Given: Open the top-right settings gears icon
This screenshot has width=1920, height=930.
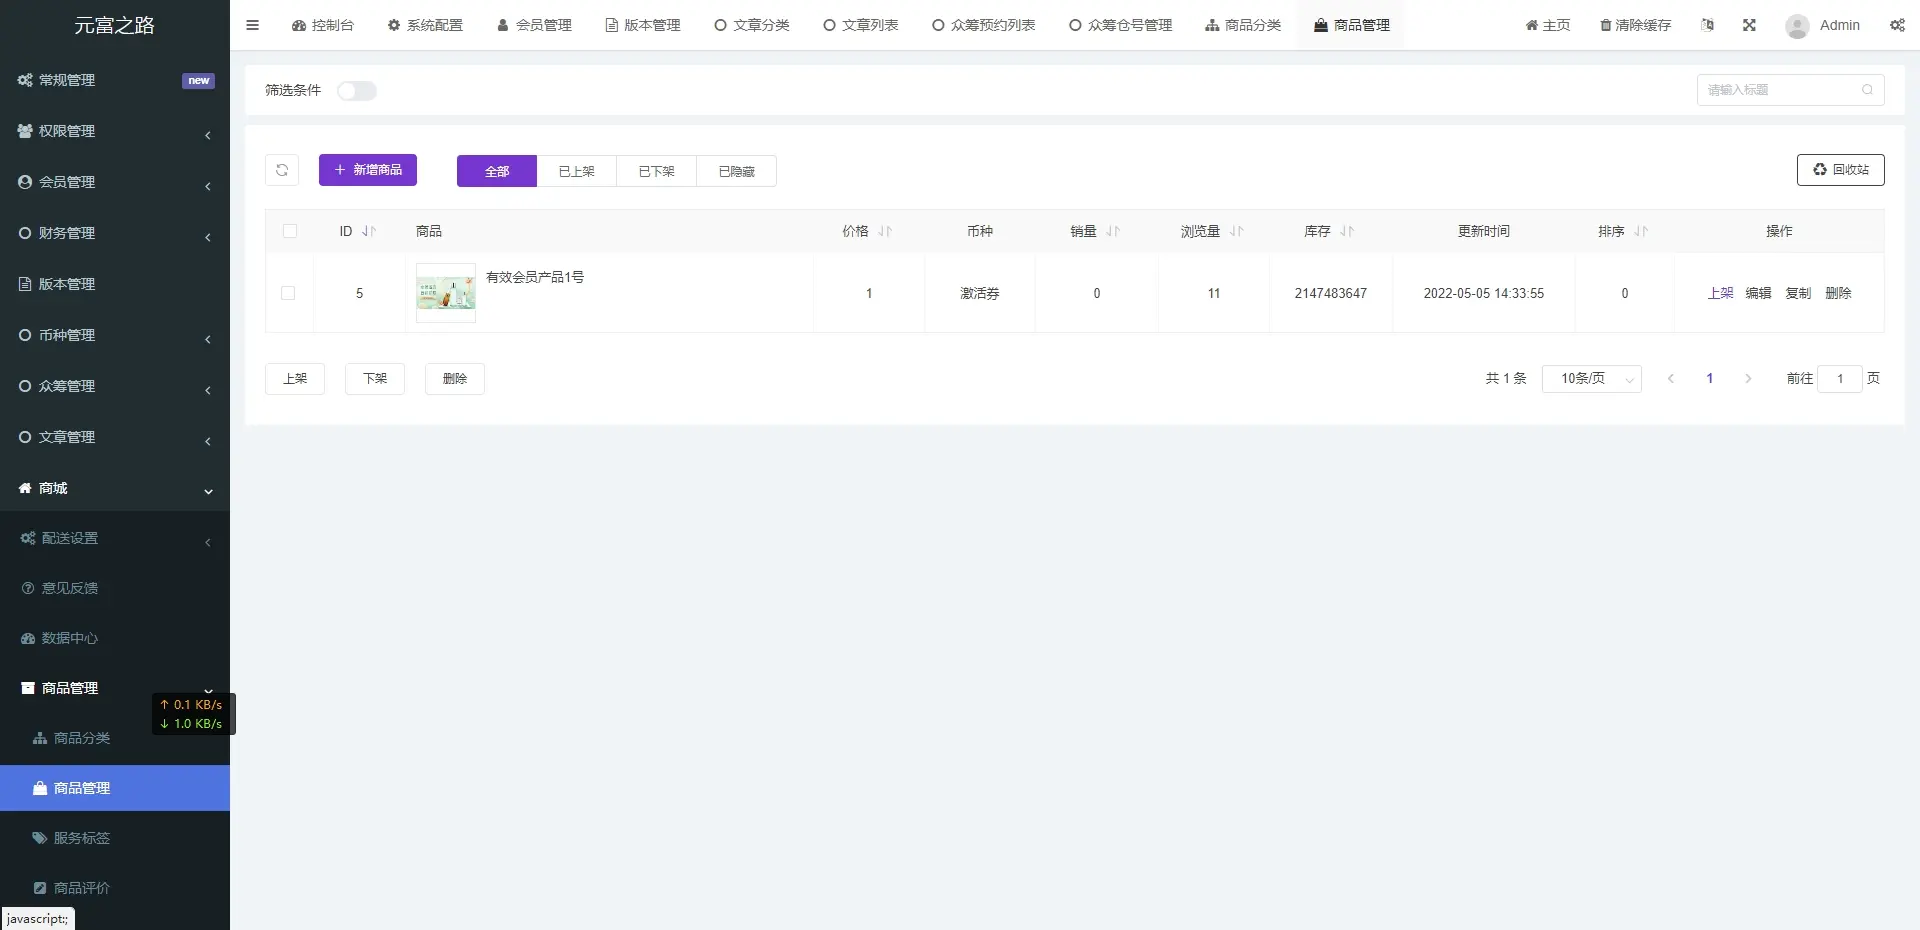Looking at the screenshot, I should click(1897, 25).
